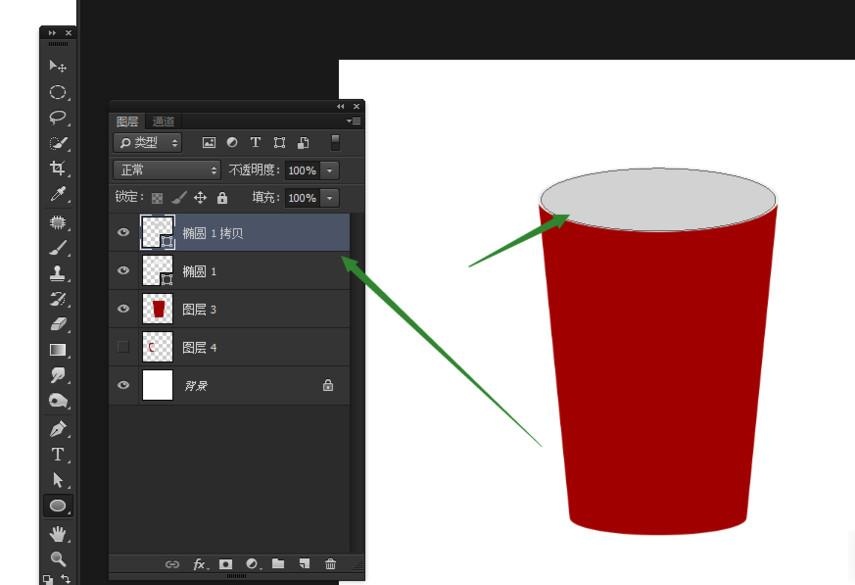Activate the Horizontal Type tool
This screenshot has width=855, height=585.
pos(58,455)
